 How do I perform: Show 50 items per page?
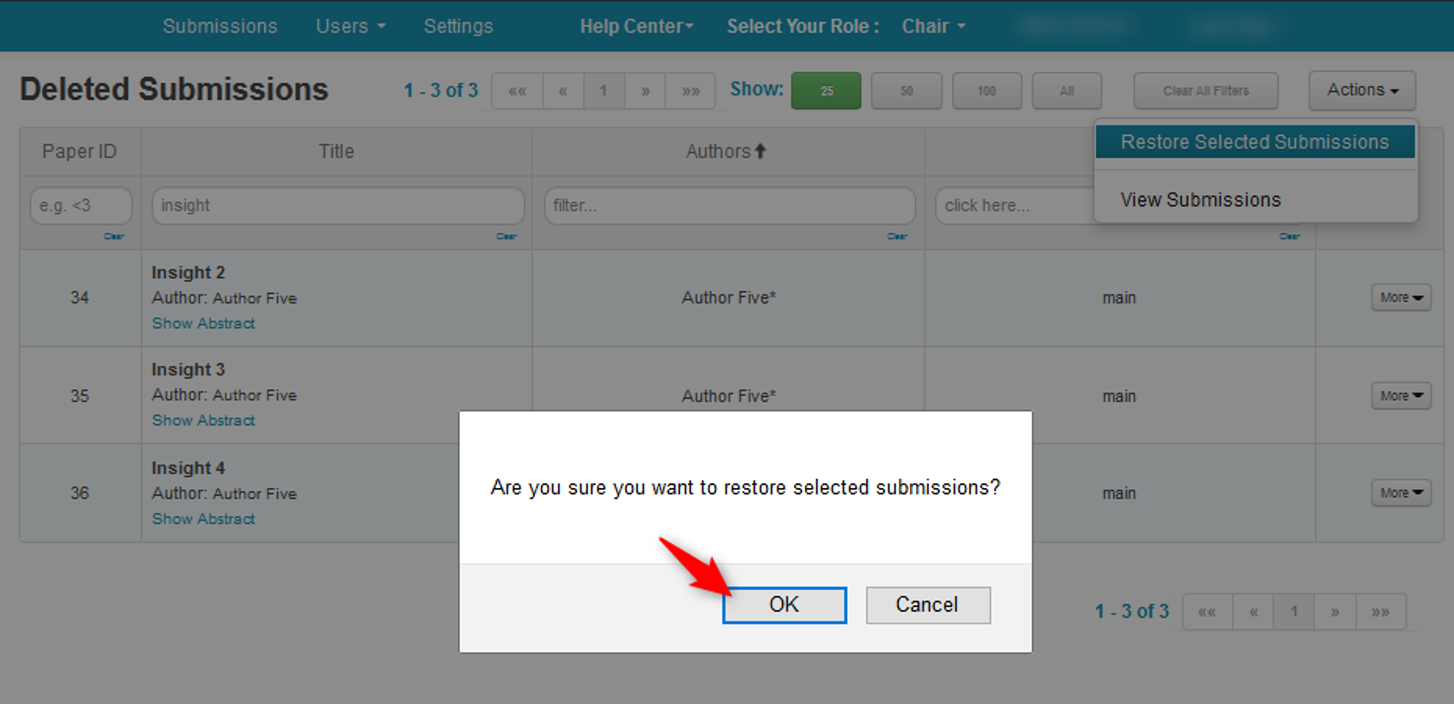(906, 91)
